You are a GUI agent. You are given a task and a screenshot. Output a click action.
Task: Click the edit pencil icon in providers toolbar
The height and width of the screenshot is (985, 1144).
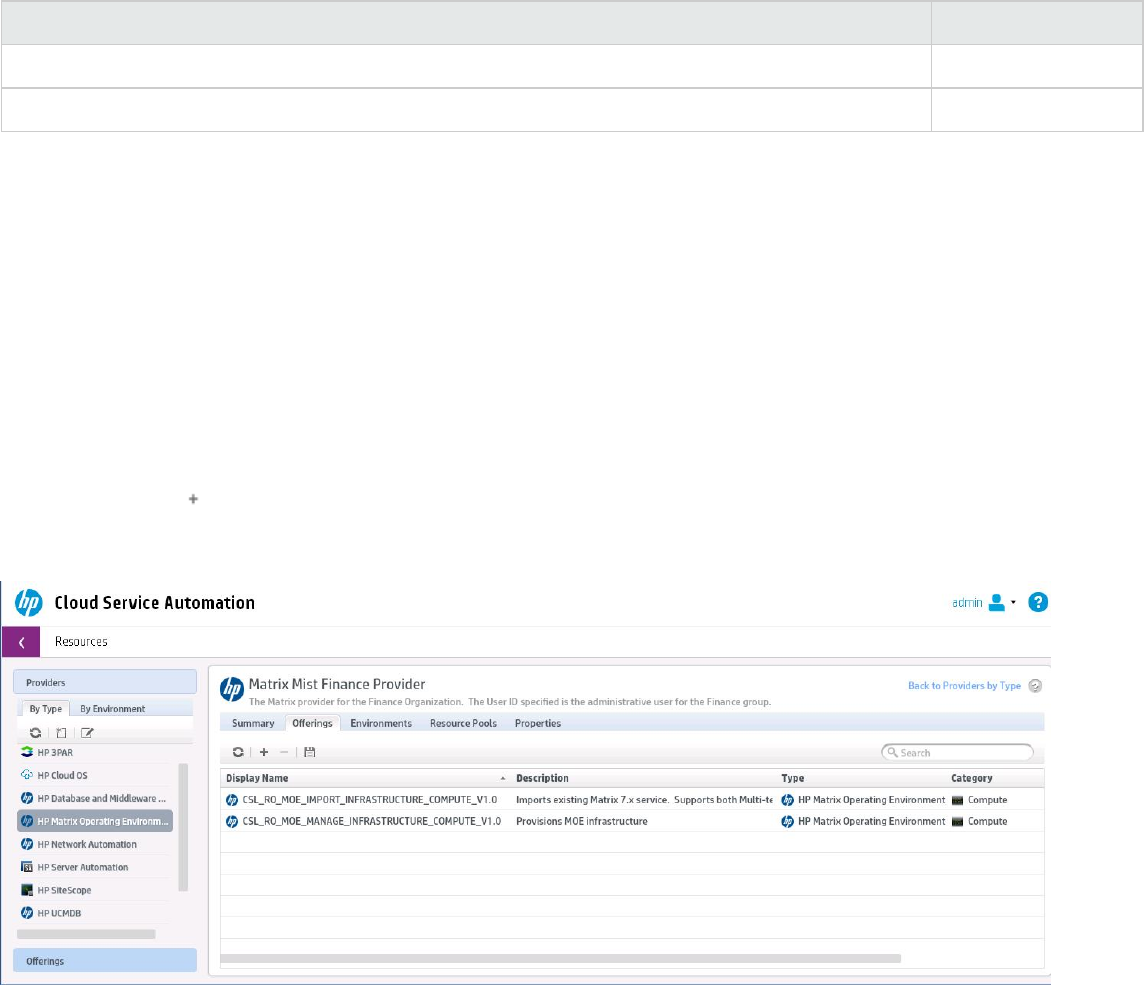coord(87,733)
